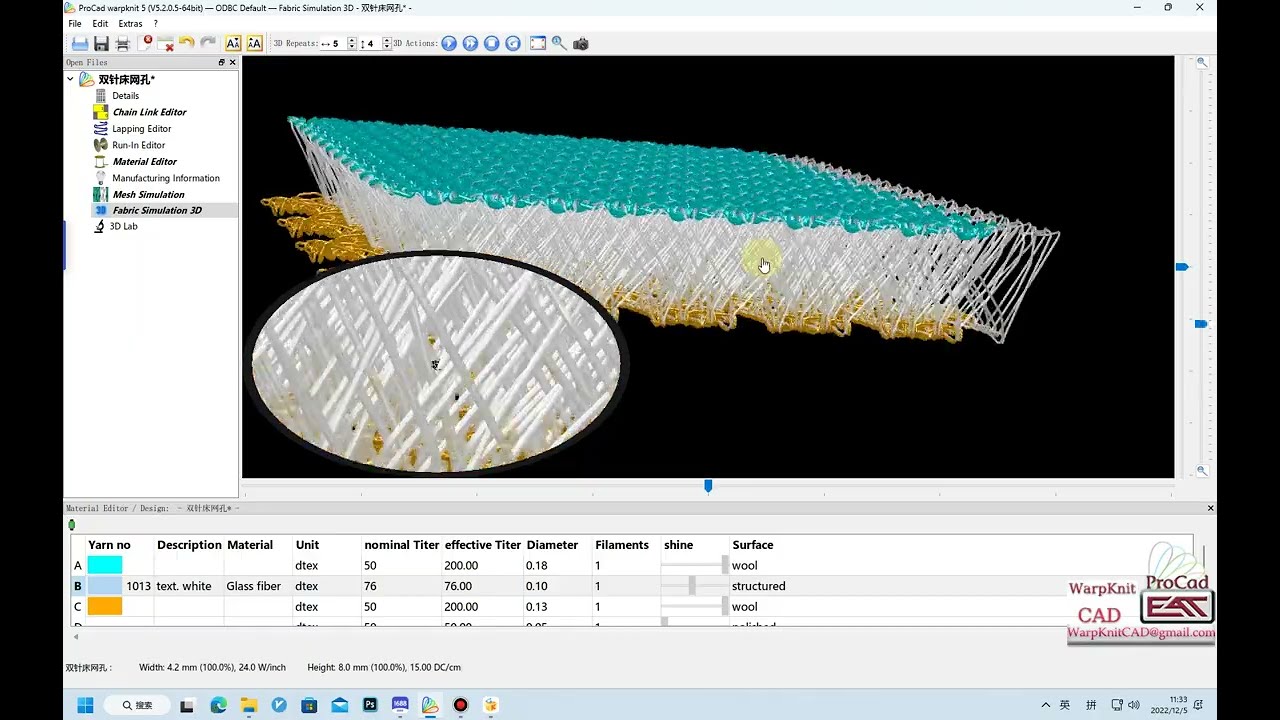The height and width of the screenshot is (720, 1280).
Task: Click the save floppy disk icon
Action: pyautogui.click(x=101, y=43)
